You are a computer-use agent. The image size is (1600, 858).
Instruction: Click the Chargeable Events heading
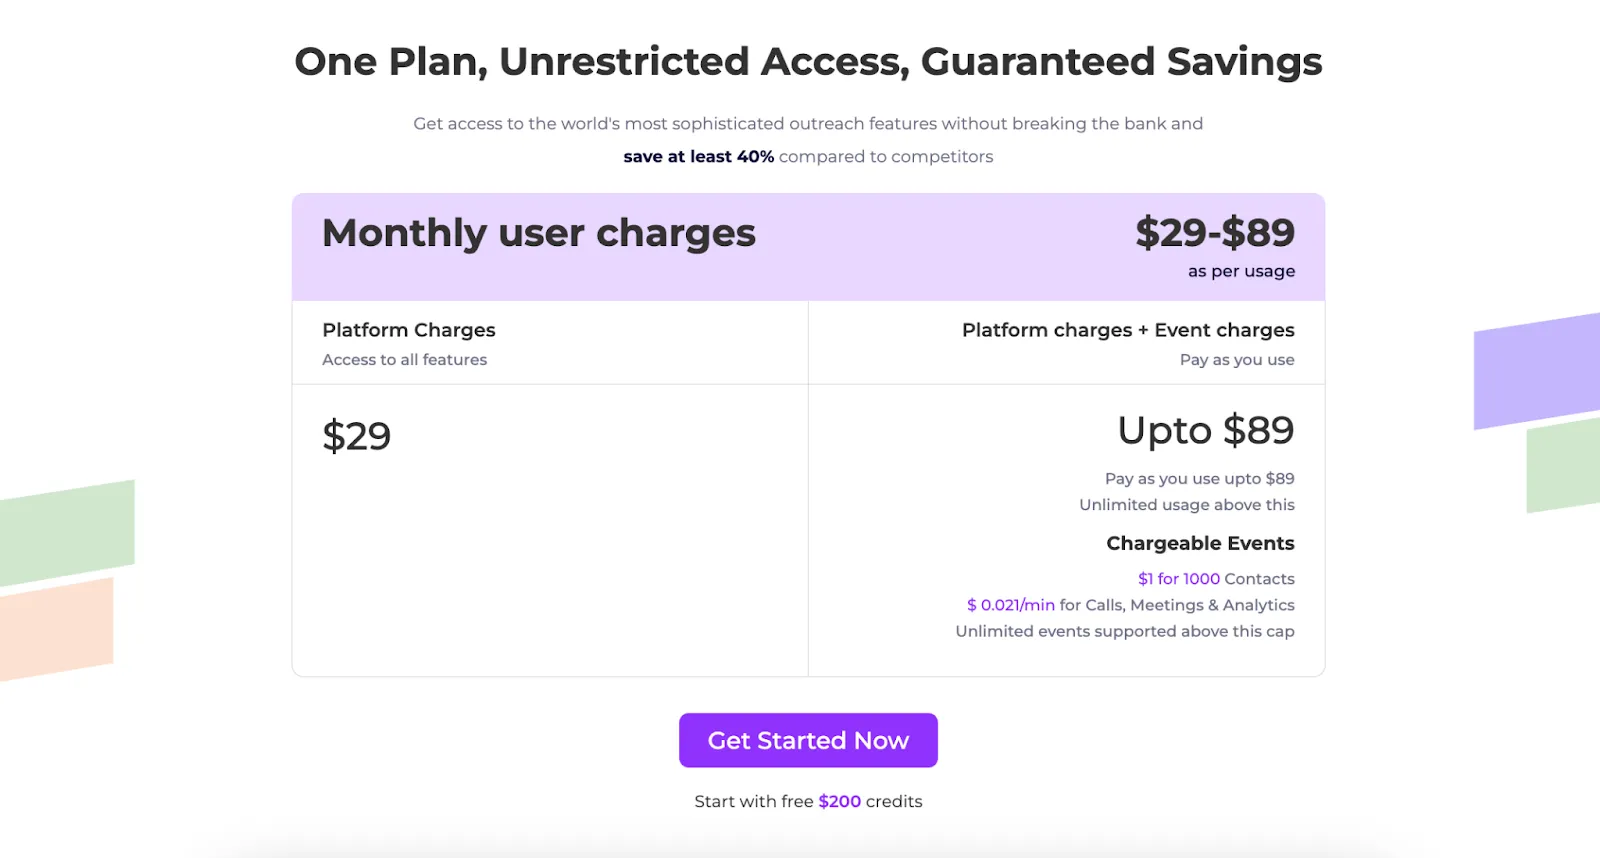point(1200,543)
